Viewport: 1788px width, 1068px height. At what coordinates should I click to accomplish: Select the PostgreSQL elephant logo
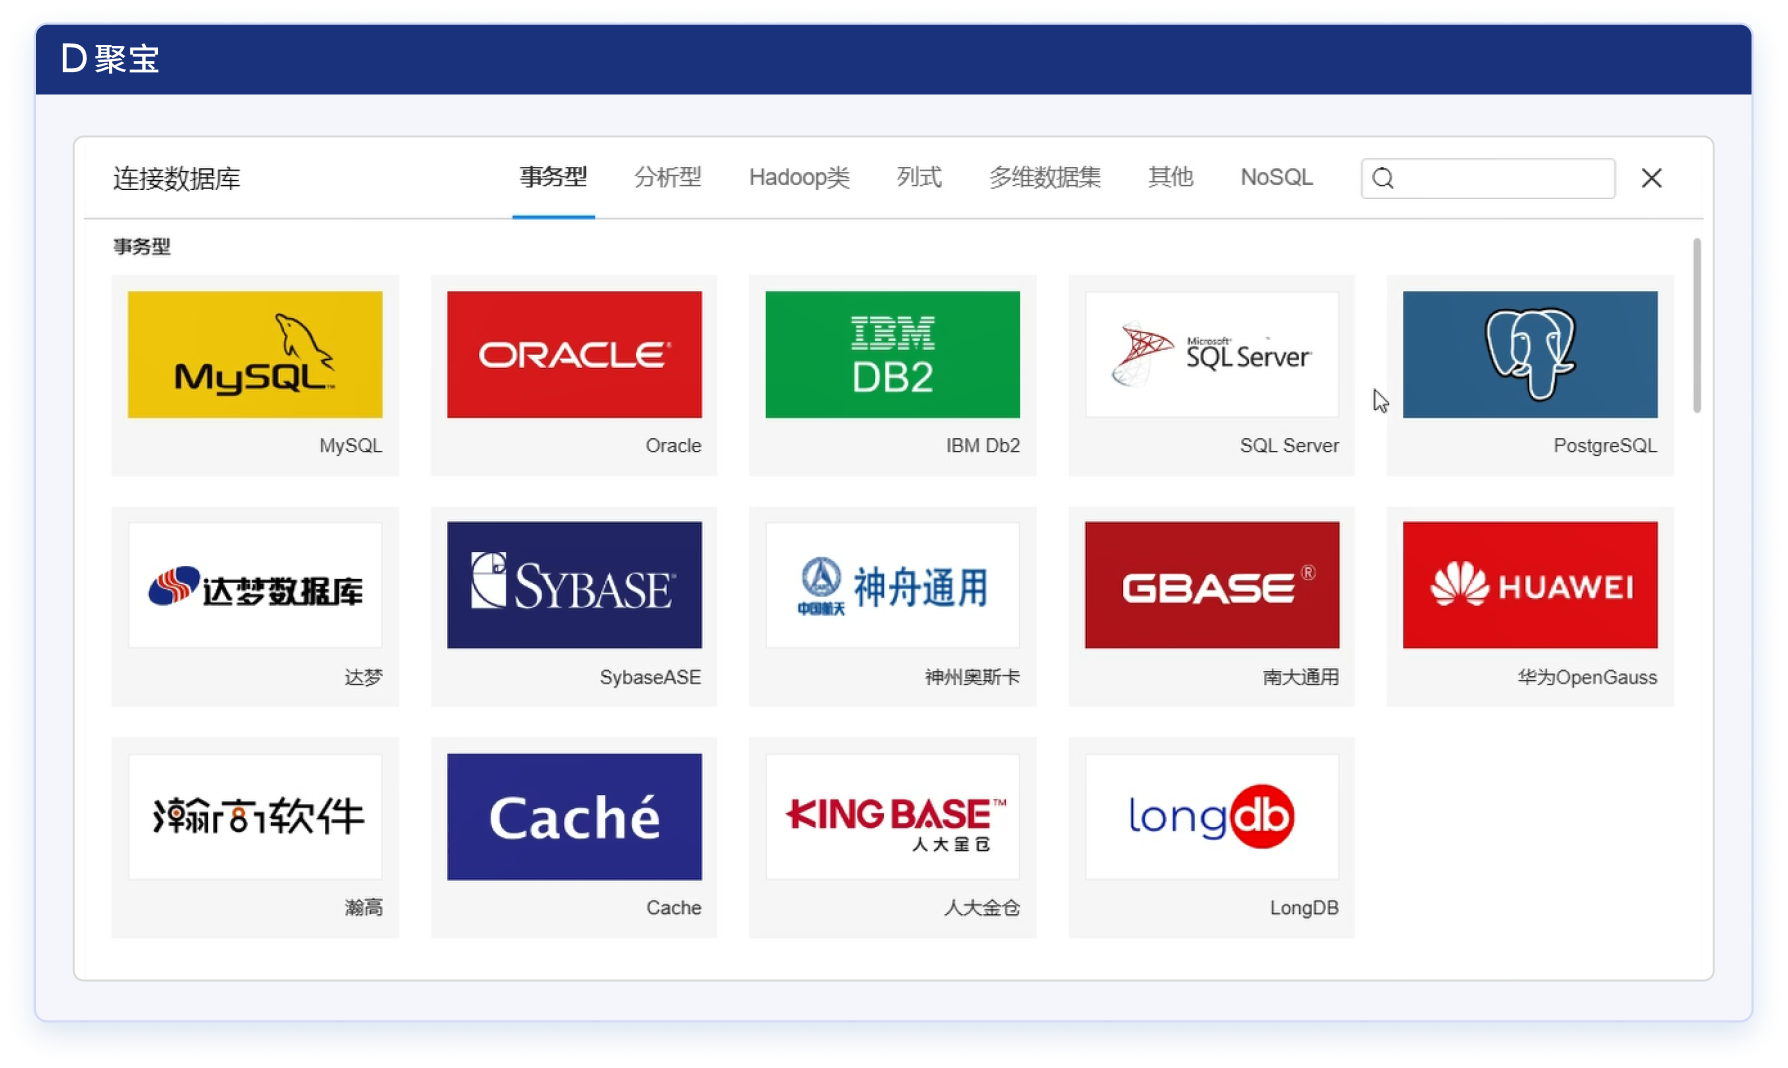point(1529,354)
